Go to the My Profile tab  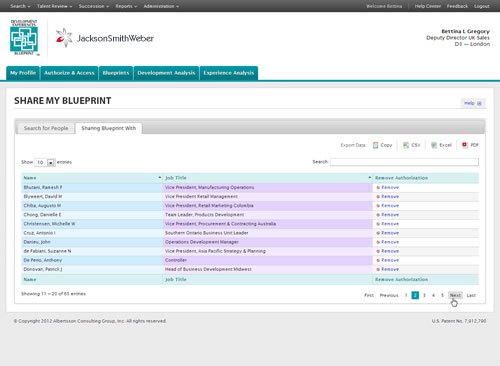[23, 73]
